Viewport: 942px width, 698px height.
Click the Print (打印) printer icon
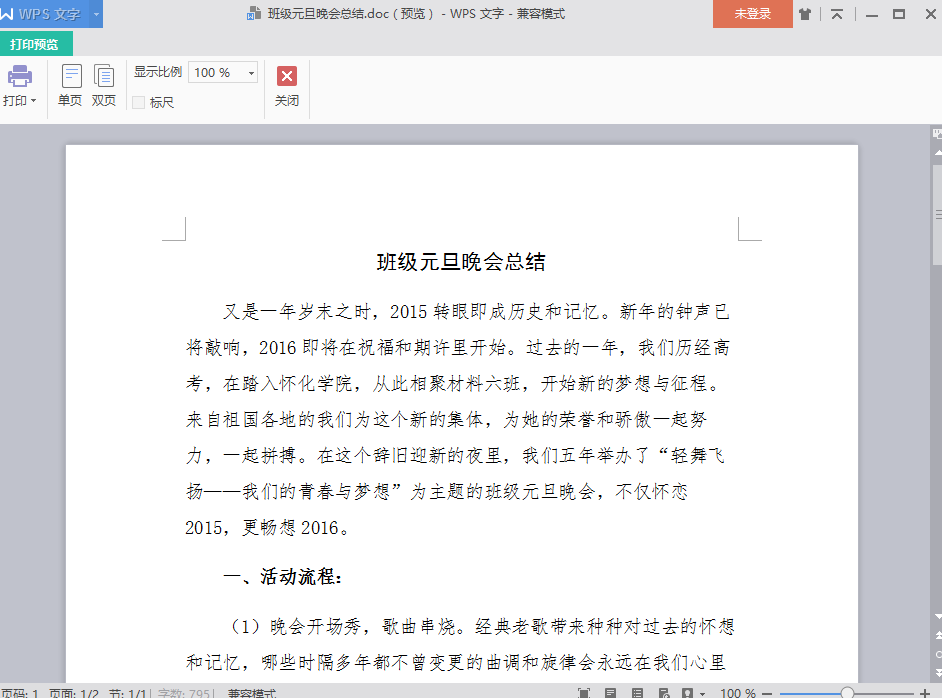[x=20, y=76]
